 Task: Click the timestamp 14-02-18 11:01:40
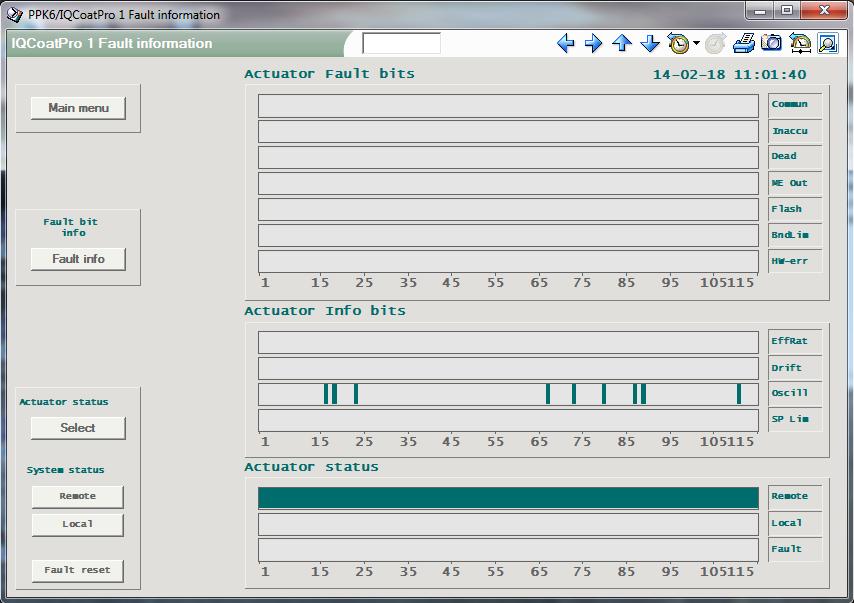pyautogui.click(x=729, y=75)
